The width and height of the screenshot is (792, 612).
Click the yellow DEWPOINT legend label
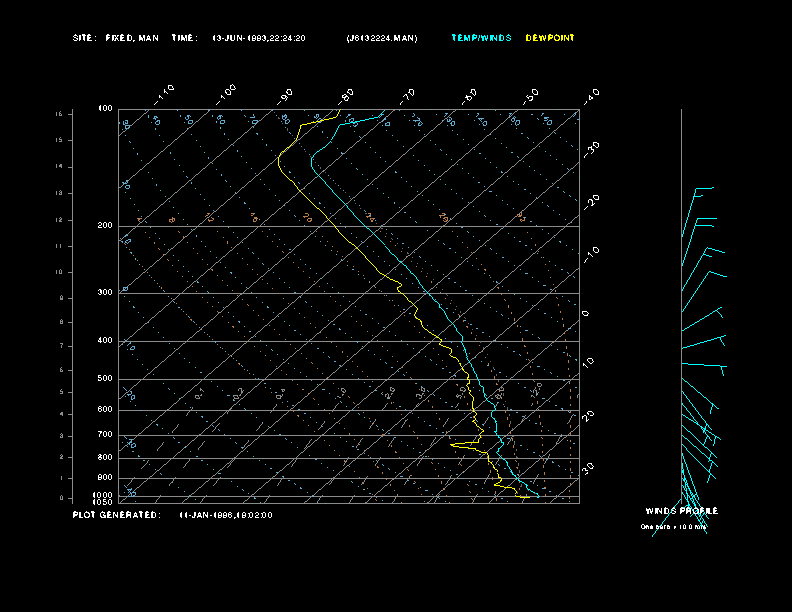pyautogui.click(x=550, y=38)
